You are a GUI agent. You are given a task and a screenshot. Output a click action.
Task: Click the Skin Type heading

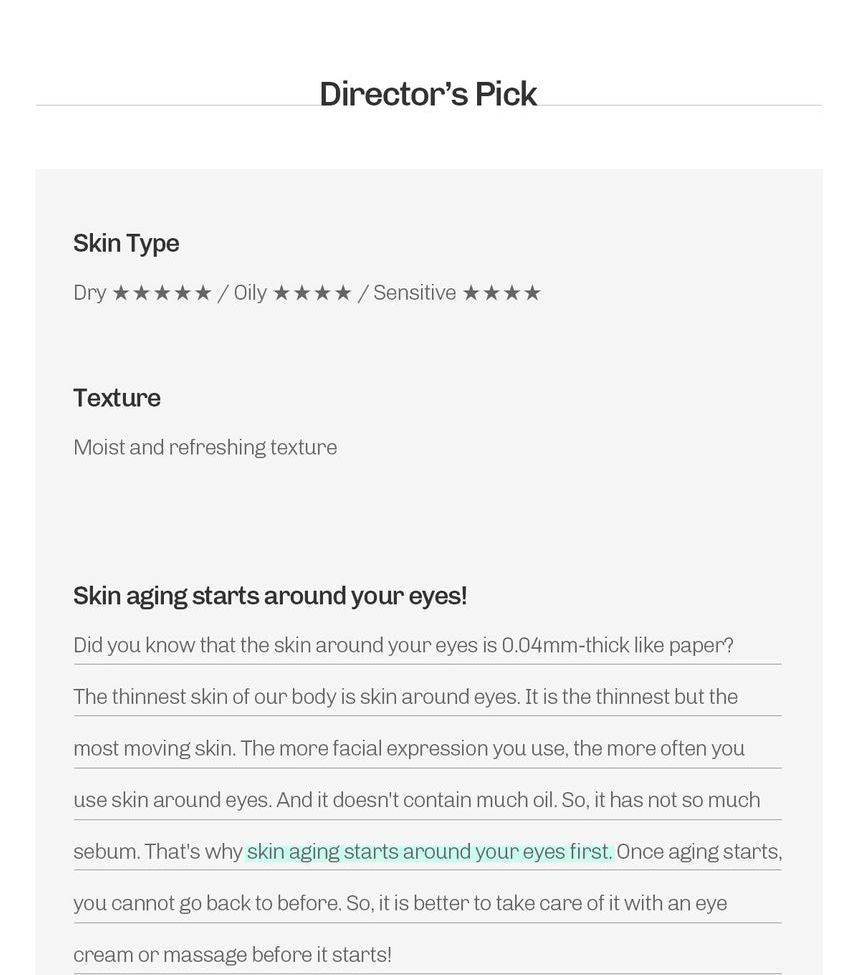126,243
